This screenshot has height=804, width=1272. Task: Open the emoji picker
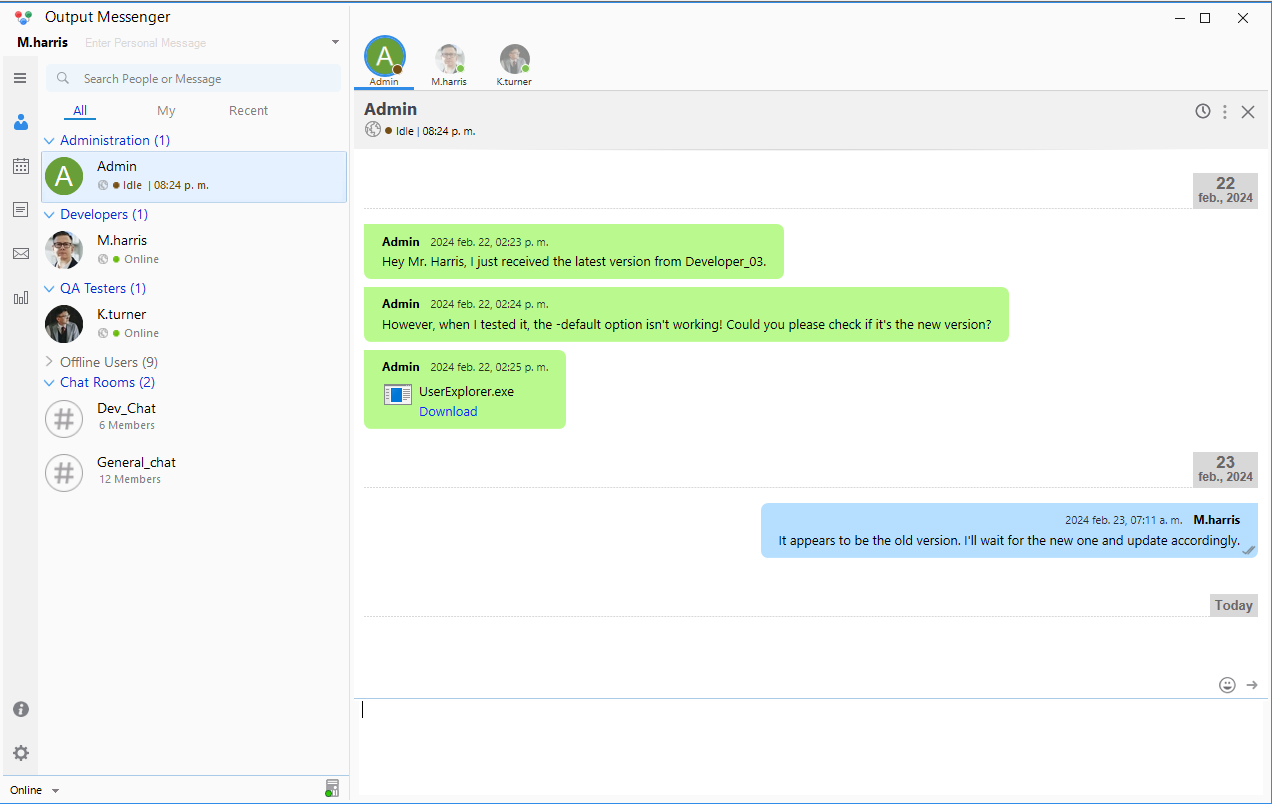1227,685
